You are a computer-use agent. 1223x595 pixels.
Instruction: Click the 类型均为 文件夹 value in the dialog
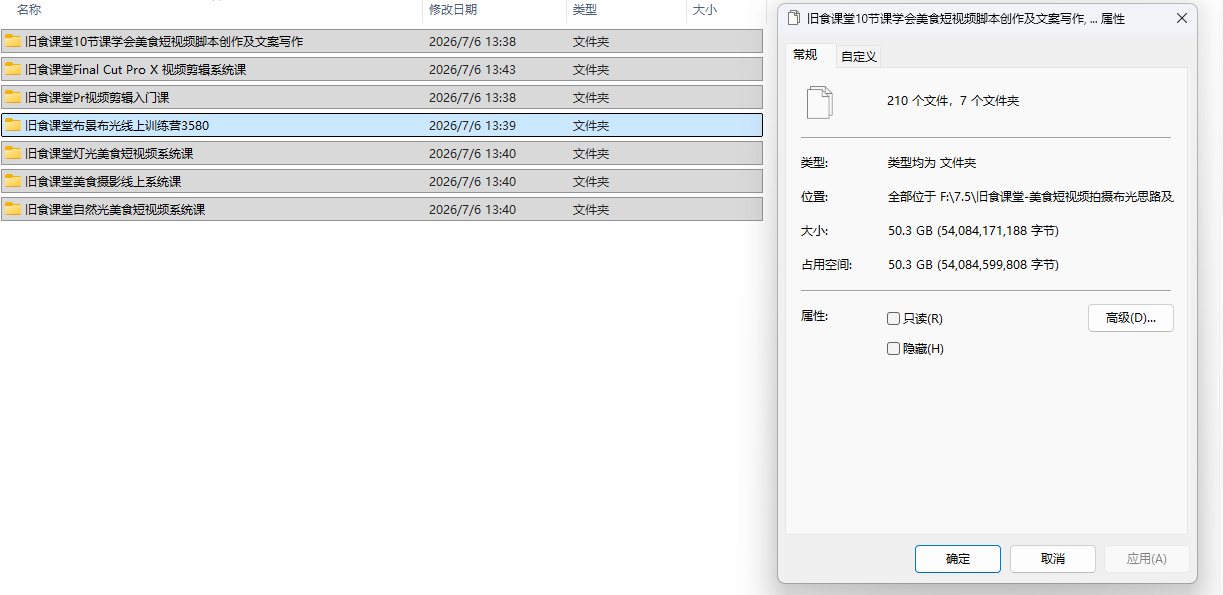click(x=932, y=163)
